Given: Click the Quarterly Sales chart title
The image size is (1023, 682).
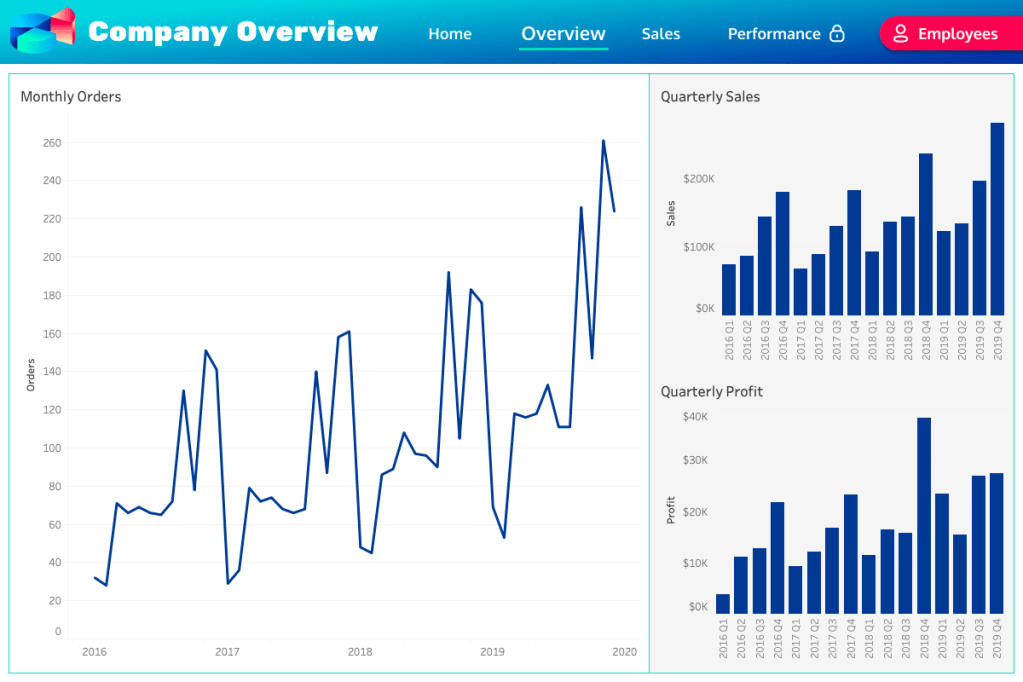Looking at the screenshot, I should [710, 97].
